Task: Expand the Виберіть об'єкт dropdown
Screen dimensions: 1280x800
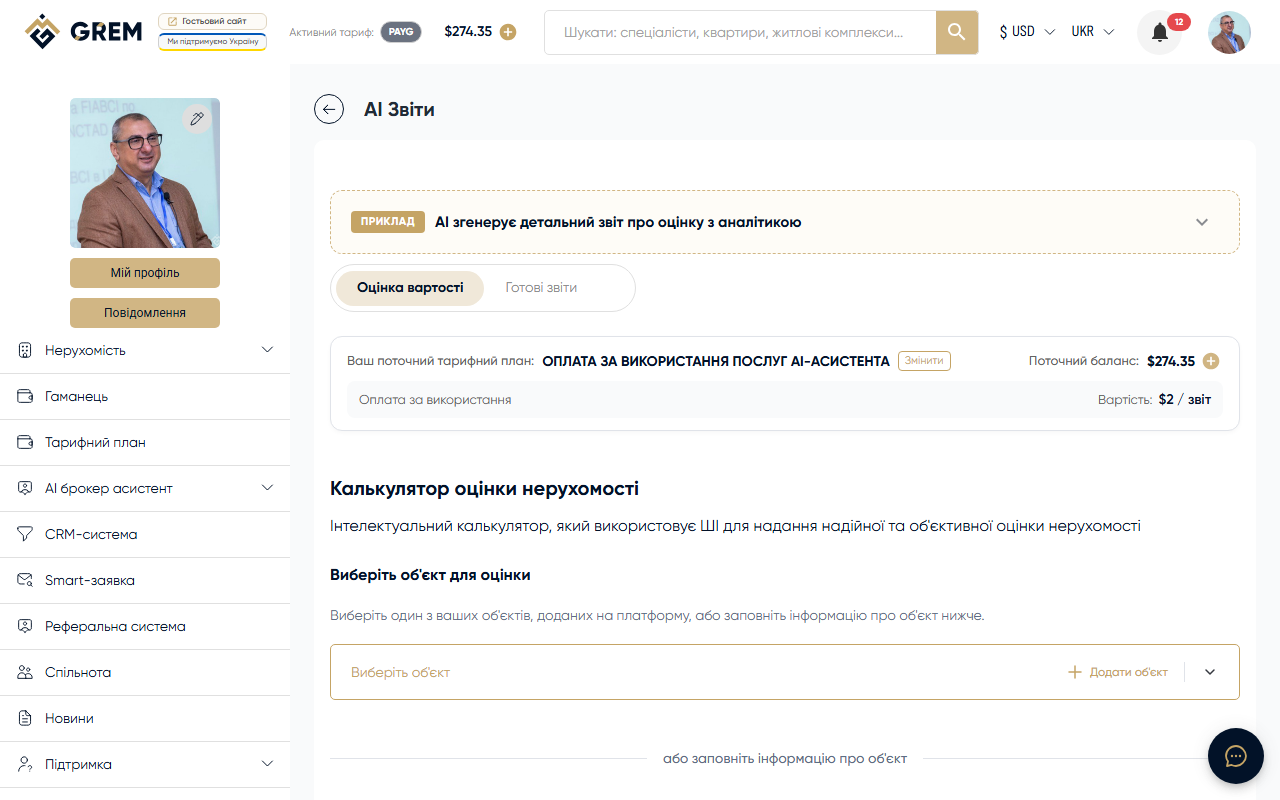Action: pos(1209,672)
